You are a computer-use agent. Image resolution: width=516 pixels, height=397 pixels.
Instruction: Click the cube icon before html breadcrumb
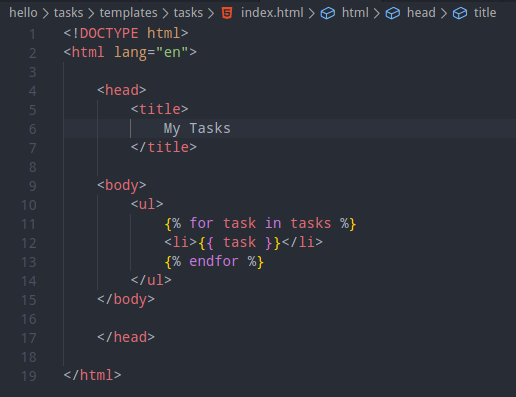point(328,13)
